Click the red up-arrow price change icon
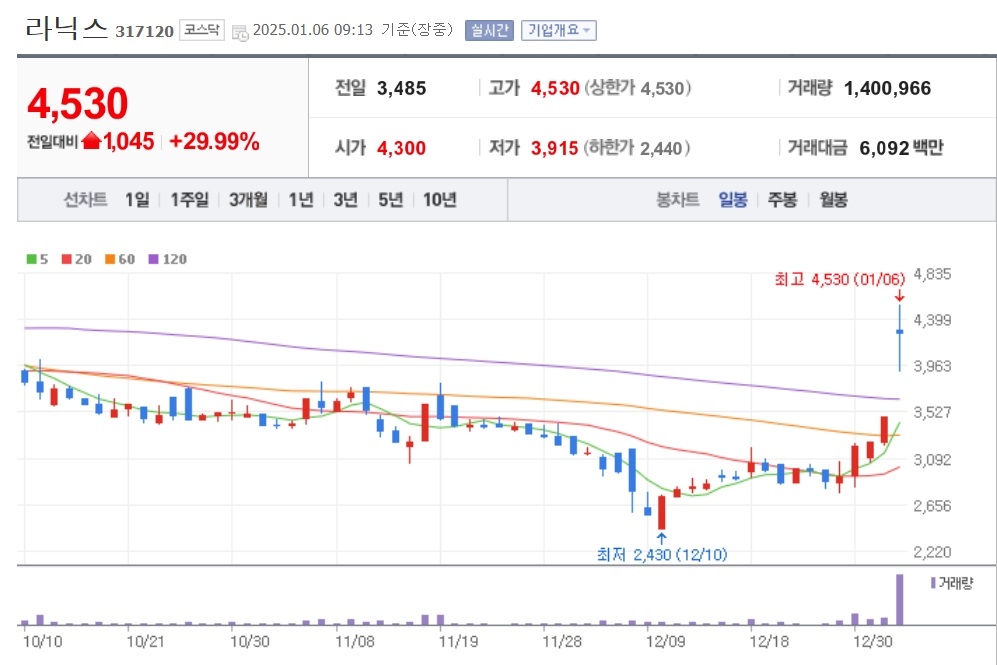 point(92,140)
